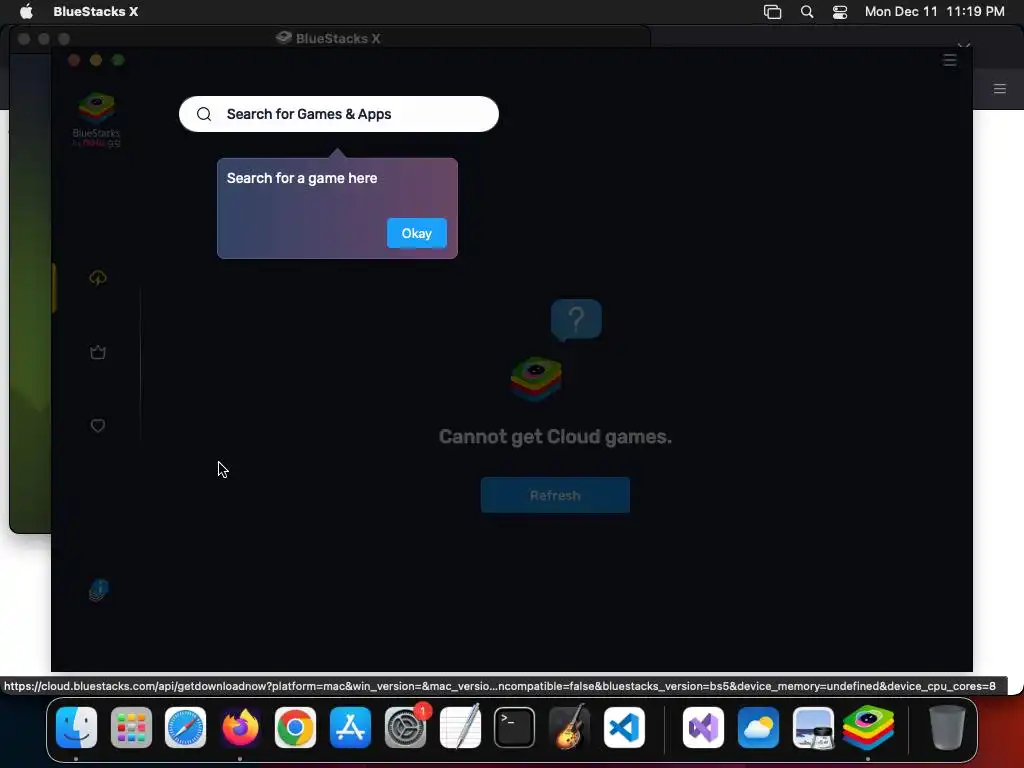Open System Settings from the Dock
This screenshot has width=1024, height=768.
coord(405,727)
